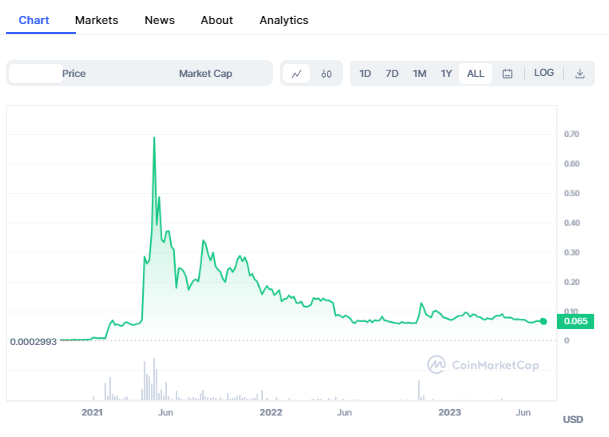Set time range to 1D
Screen dimensions: 609x437
(x=365, y=73)
